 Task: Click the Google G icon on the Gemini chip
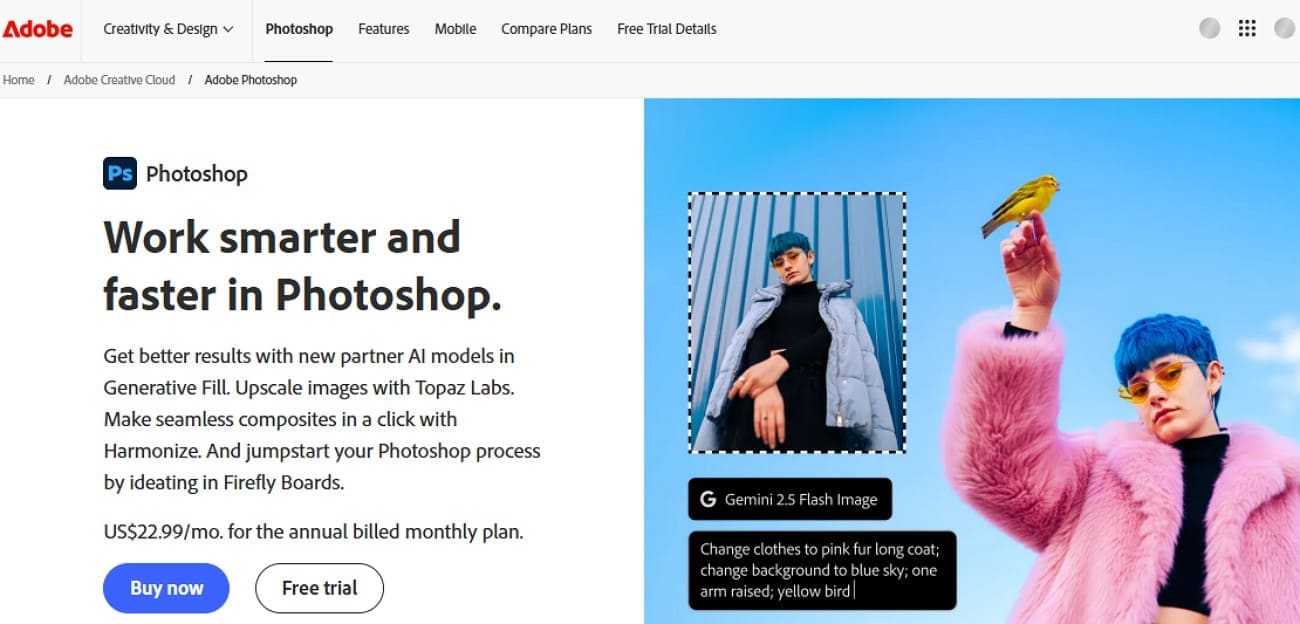[x=710, y=499]
